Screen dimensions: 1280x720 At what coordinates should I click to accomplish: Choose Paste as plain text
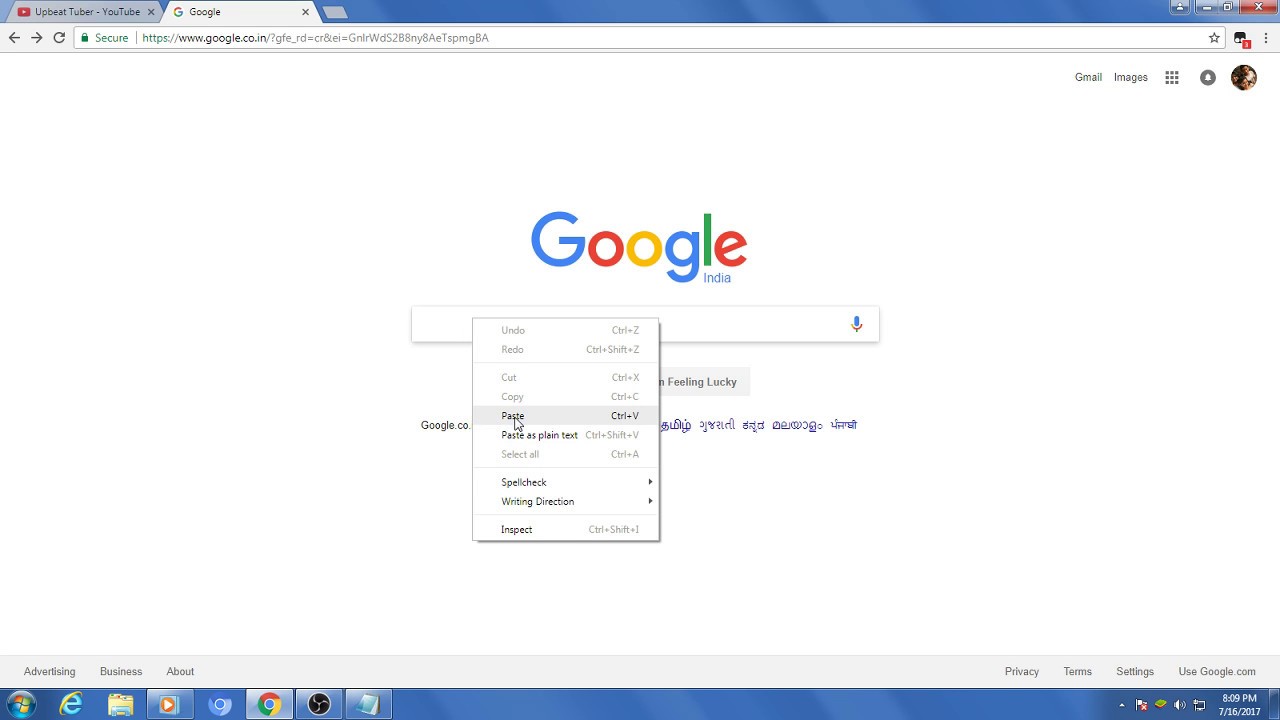pyautogui.click(x=566, y=435)
